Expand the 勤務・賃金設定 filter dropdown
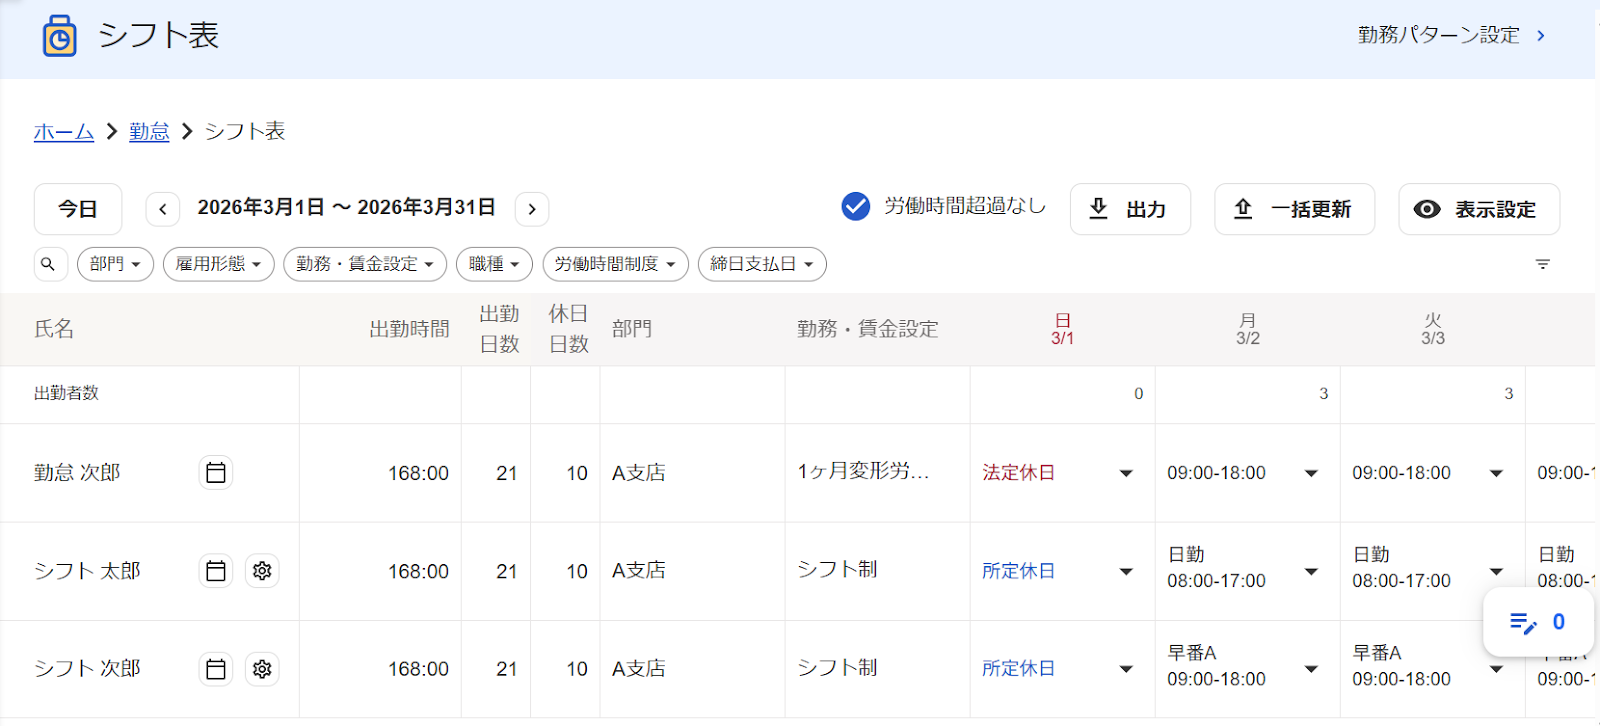Viewport: 1600px width, 726px height. coord(365,264)
